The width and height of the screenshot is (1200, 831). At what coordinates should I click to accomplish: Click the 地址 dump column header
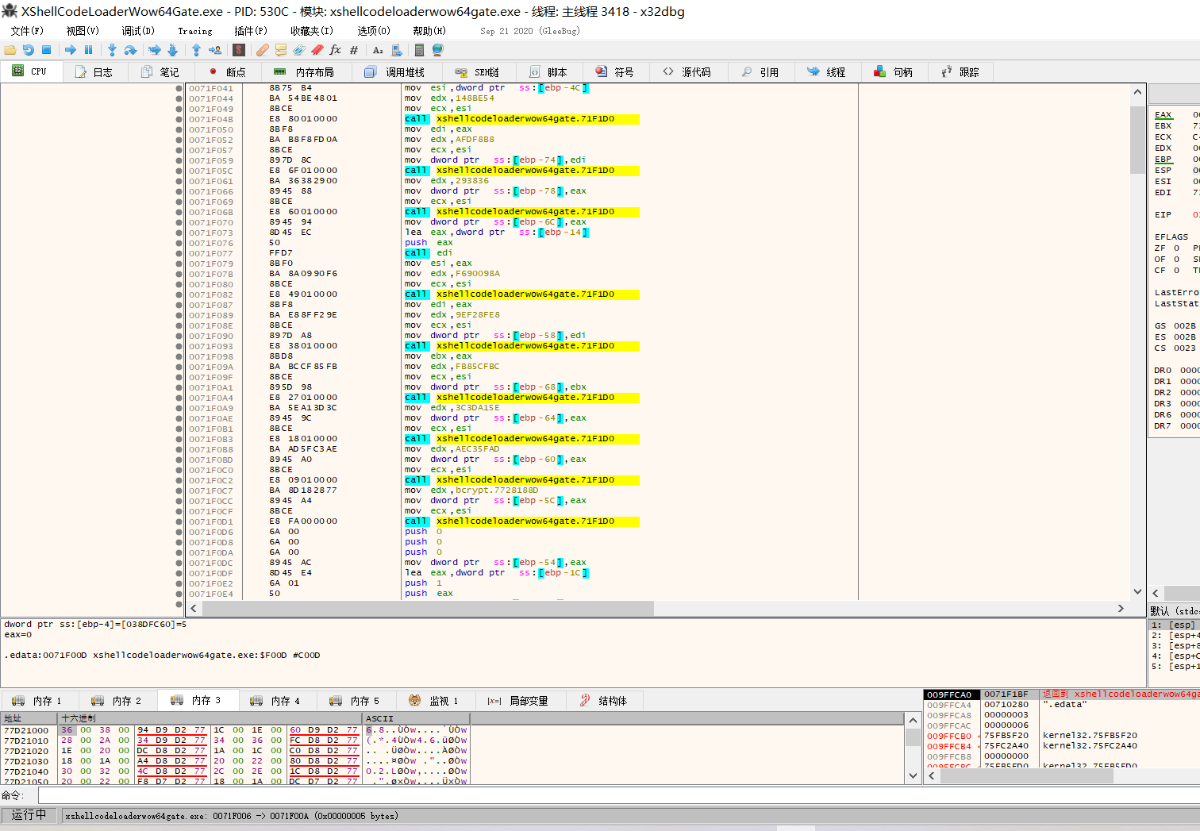(30, 718)
